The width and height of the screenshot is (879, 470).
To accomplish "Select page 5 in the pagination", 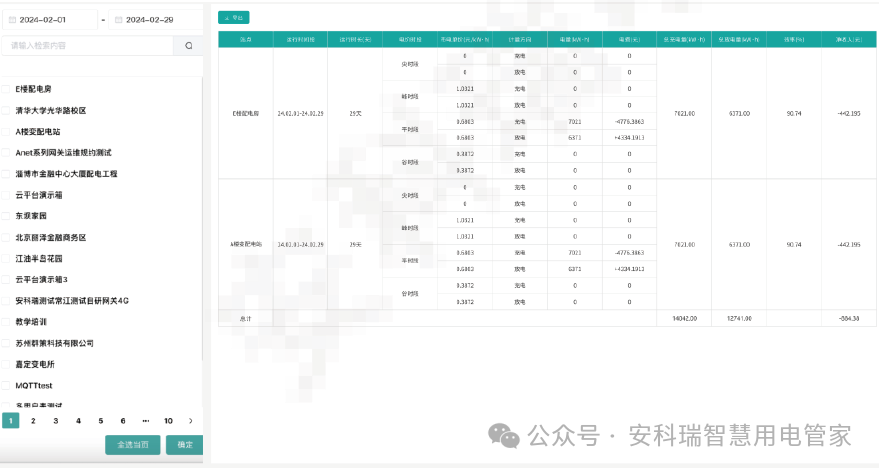I will pyautogui.click(x=100, y=421).
